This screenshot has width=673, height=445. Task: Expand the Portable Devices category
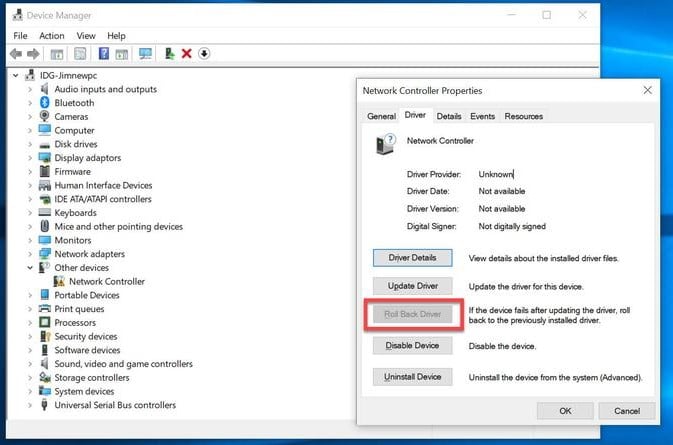30,295
